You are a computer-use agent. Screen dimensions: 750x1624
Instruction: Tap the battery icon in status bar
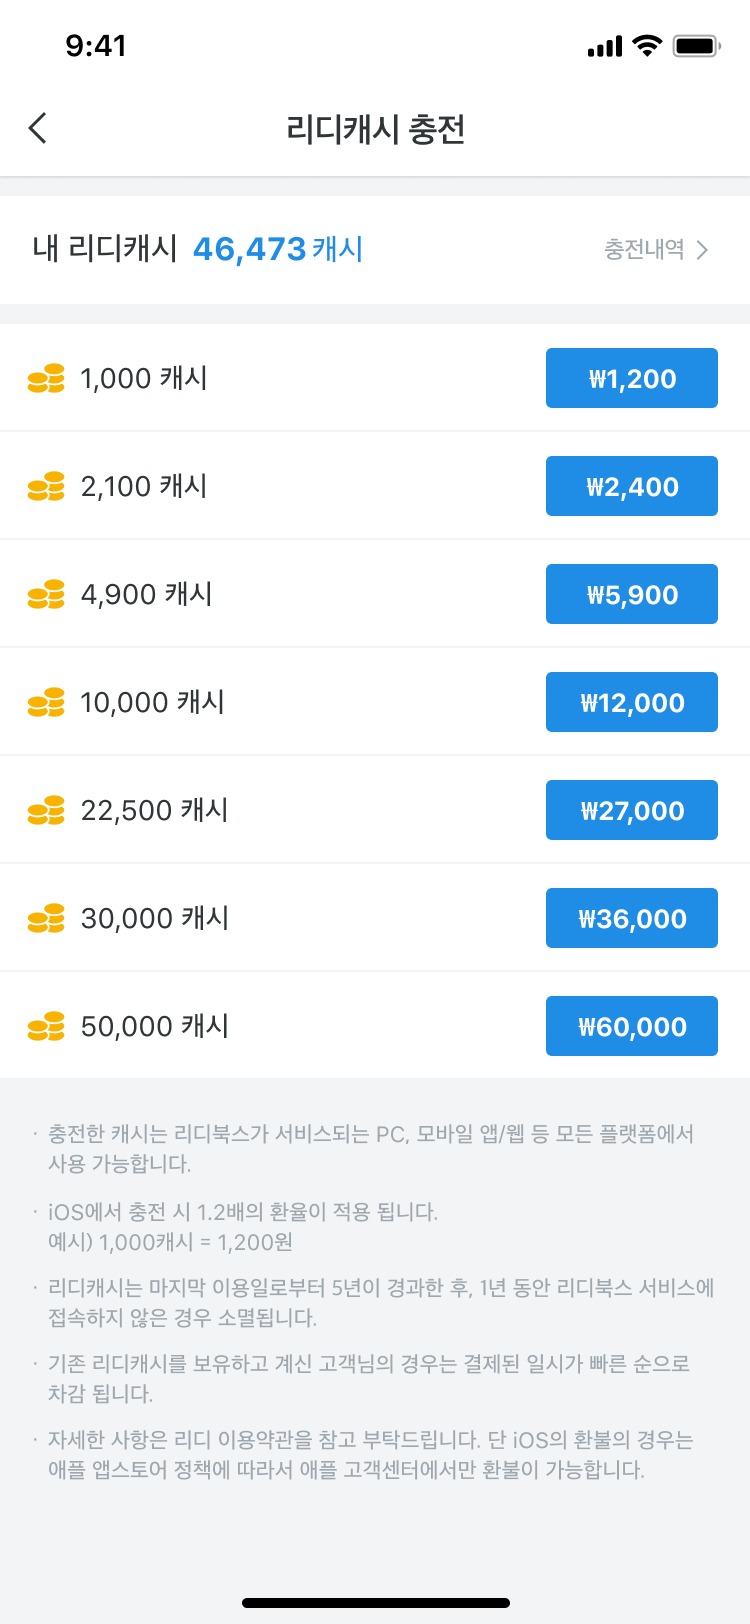tap(697, 46)
